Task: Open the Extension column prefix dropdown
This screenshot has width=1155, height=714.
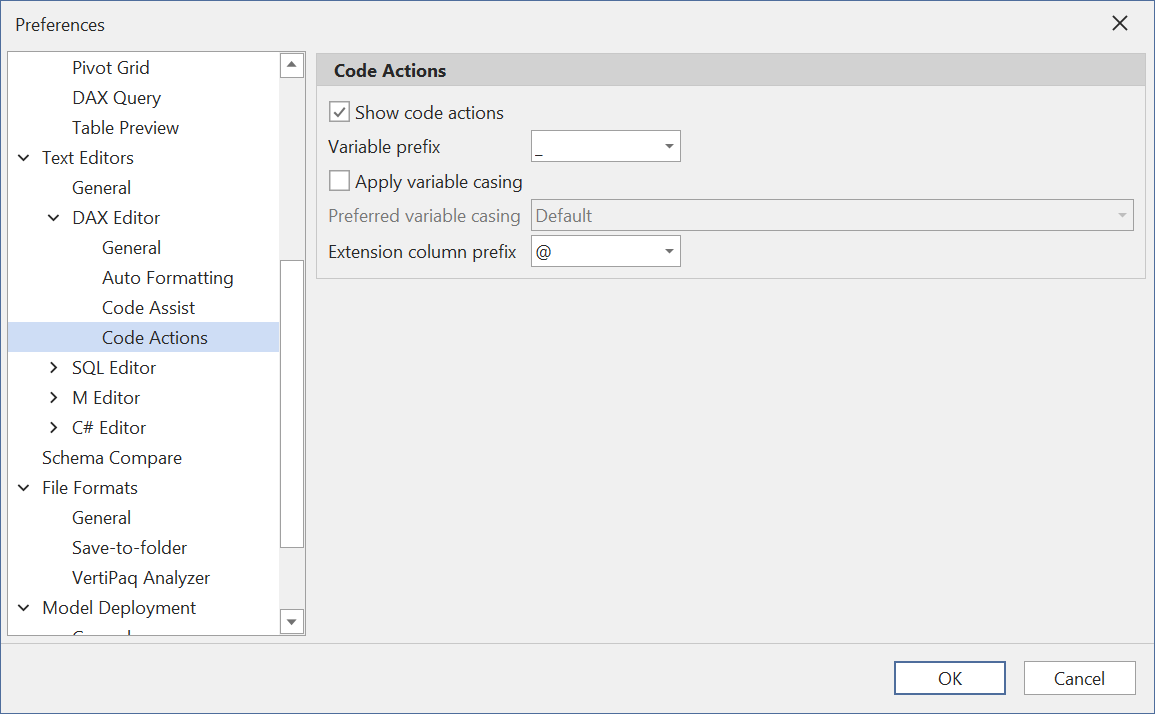Action: [668, 251]
